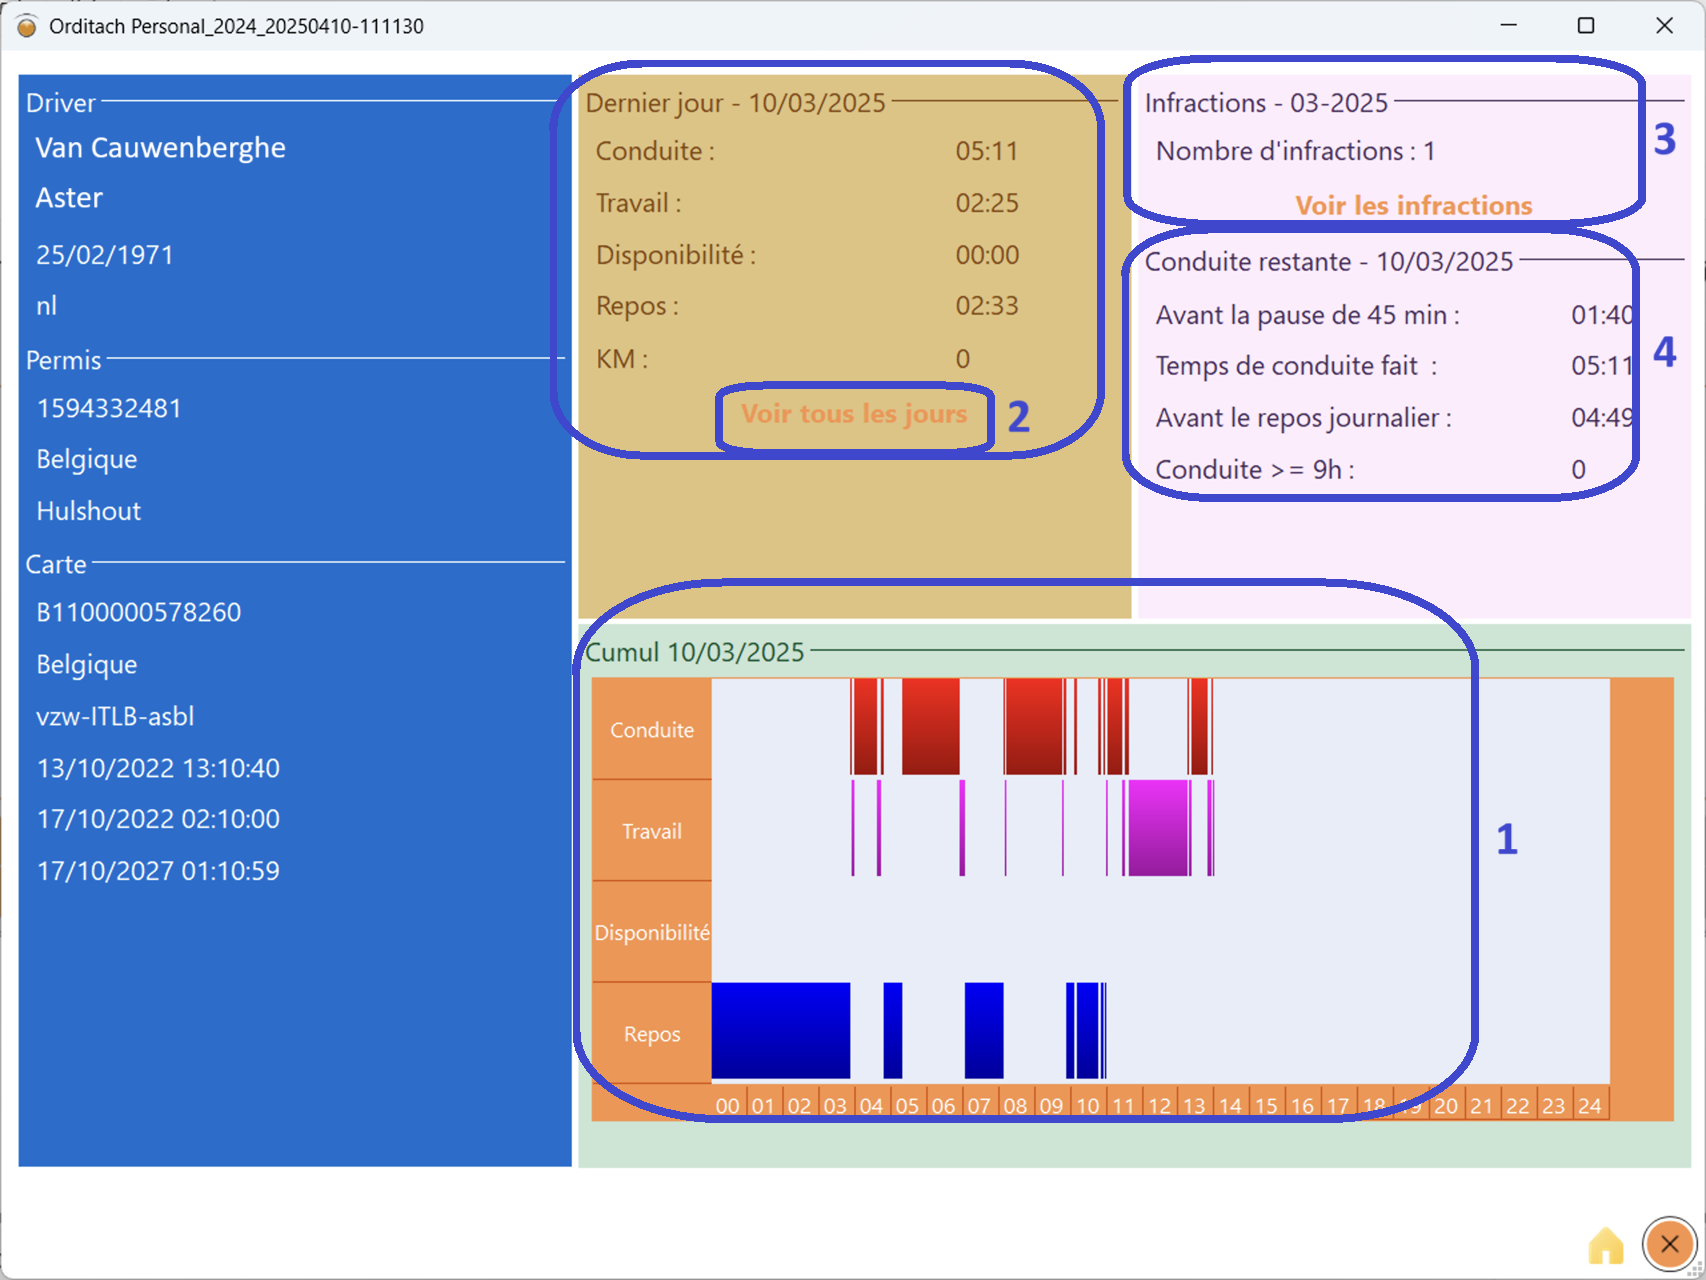Click the Orditach app icon in title bar
1706x1280 pixels.
pos(27,26)
